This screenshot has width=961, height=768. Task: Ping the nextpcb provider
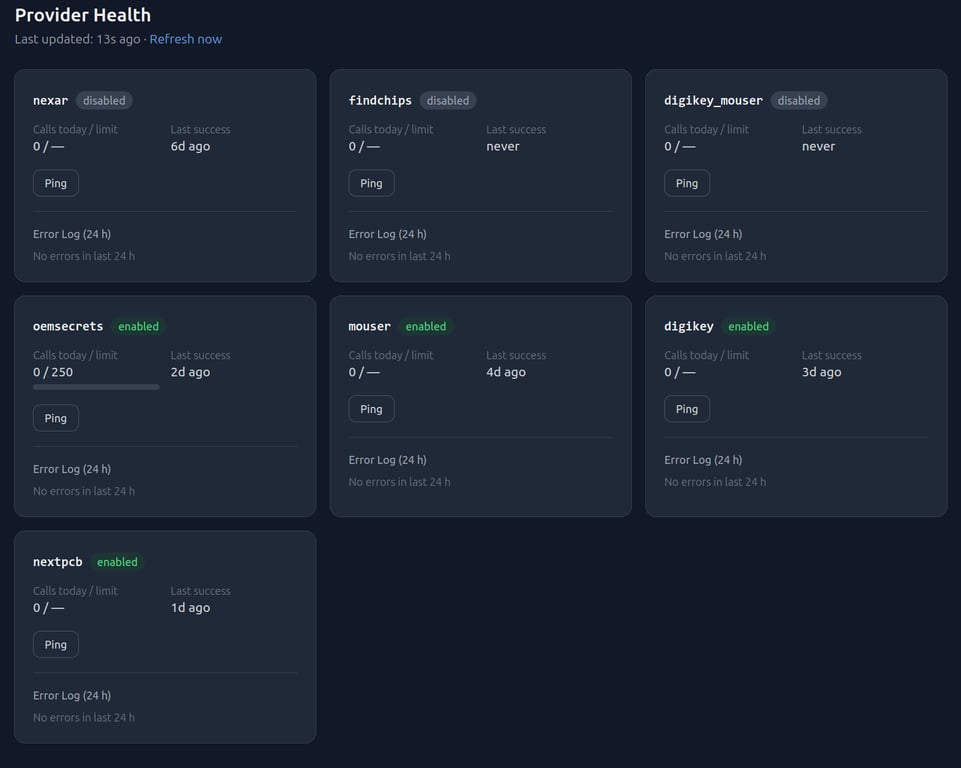[x=56, y=645]
